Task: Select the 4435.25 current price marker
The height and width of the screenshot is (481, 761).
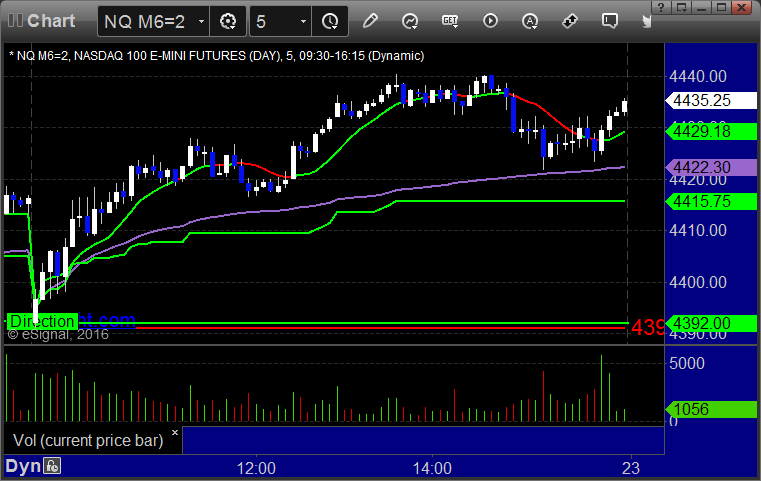Action: [x=711, y=100]
